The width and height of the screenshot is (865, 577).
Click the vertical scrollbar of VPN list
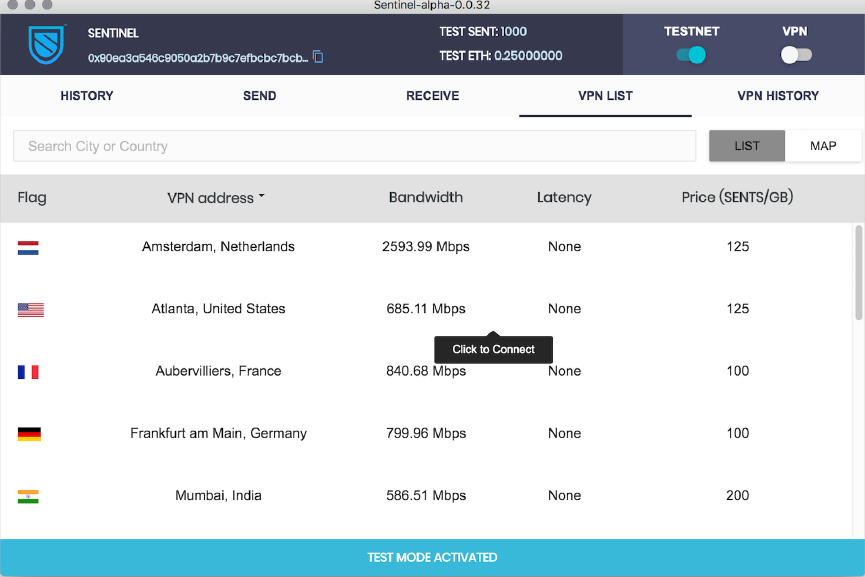point(858,273)
